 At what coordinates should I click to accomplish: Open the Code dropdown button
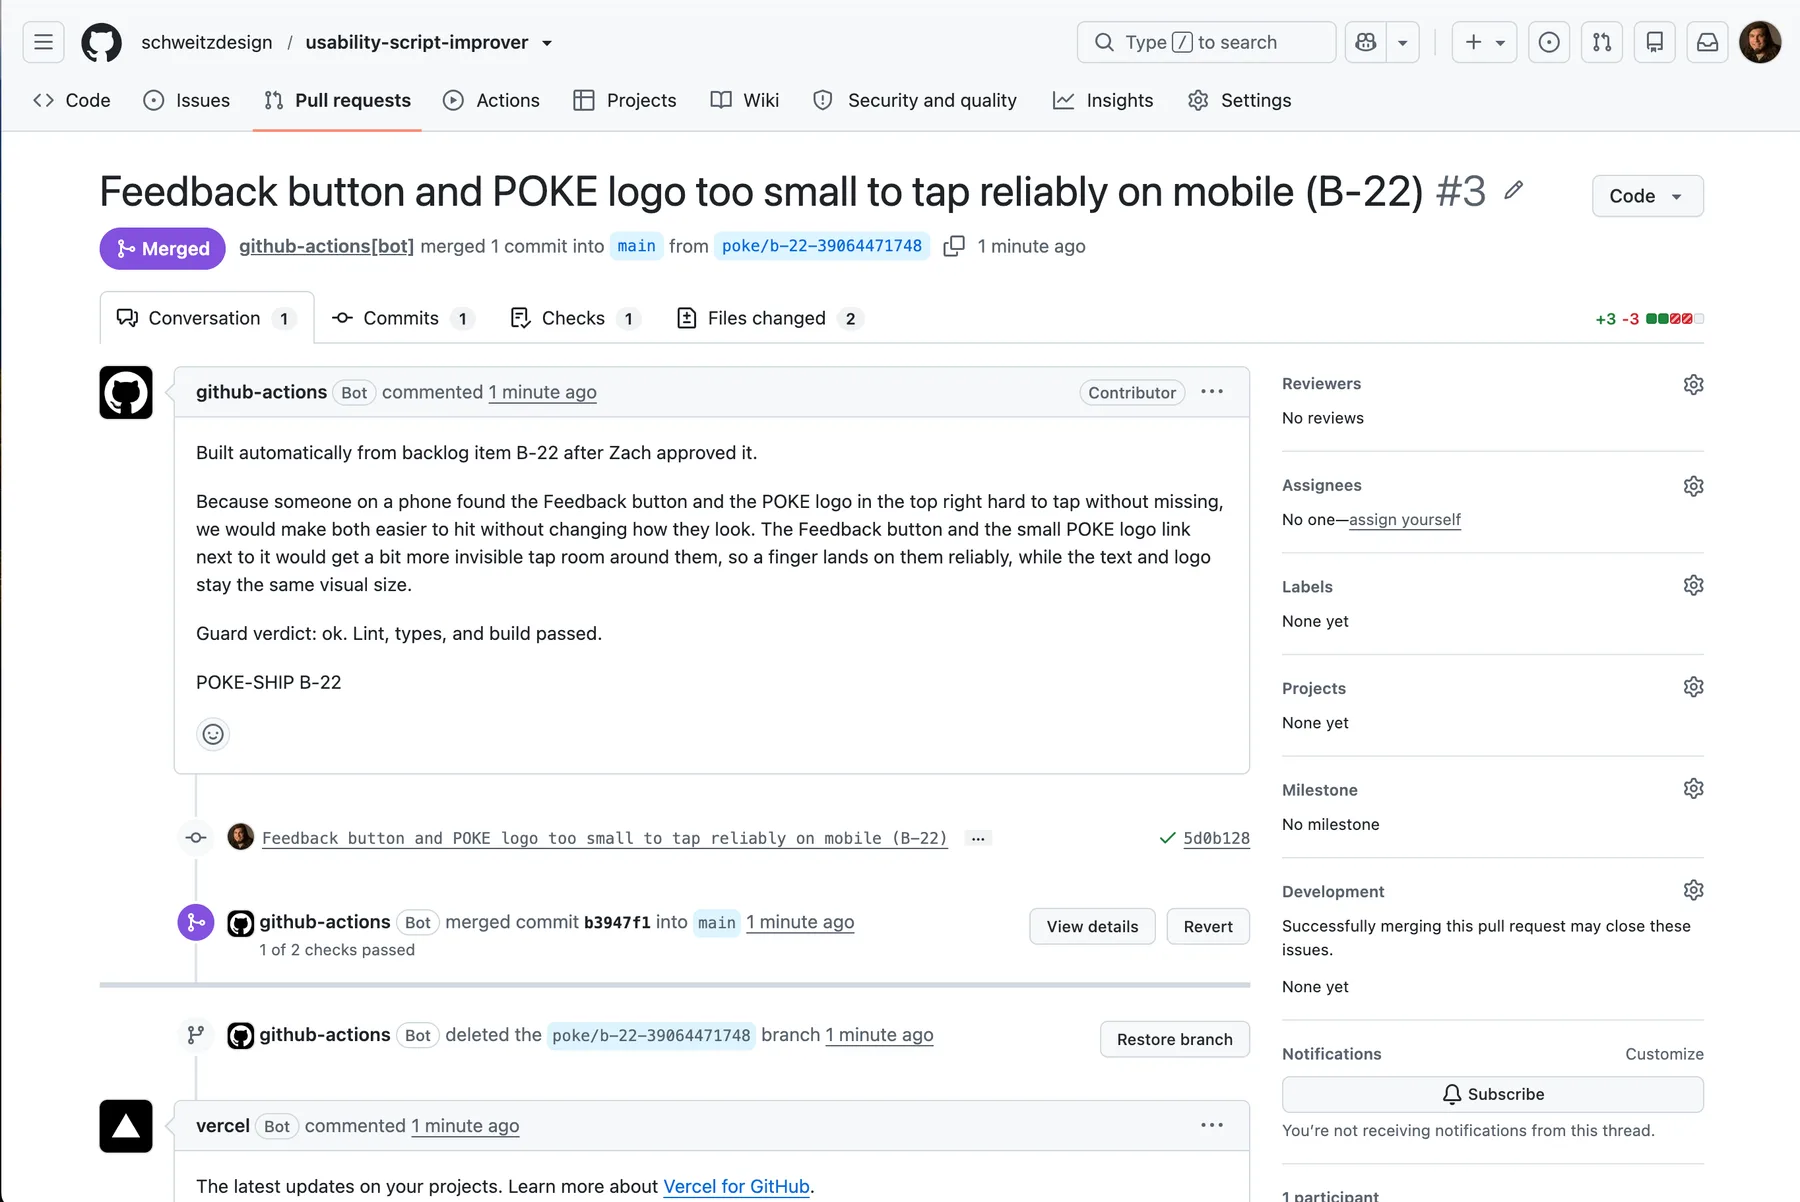(x=1647, y=196)
